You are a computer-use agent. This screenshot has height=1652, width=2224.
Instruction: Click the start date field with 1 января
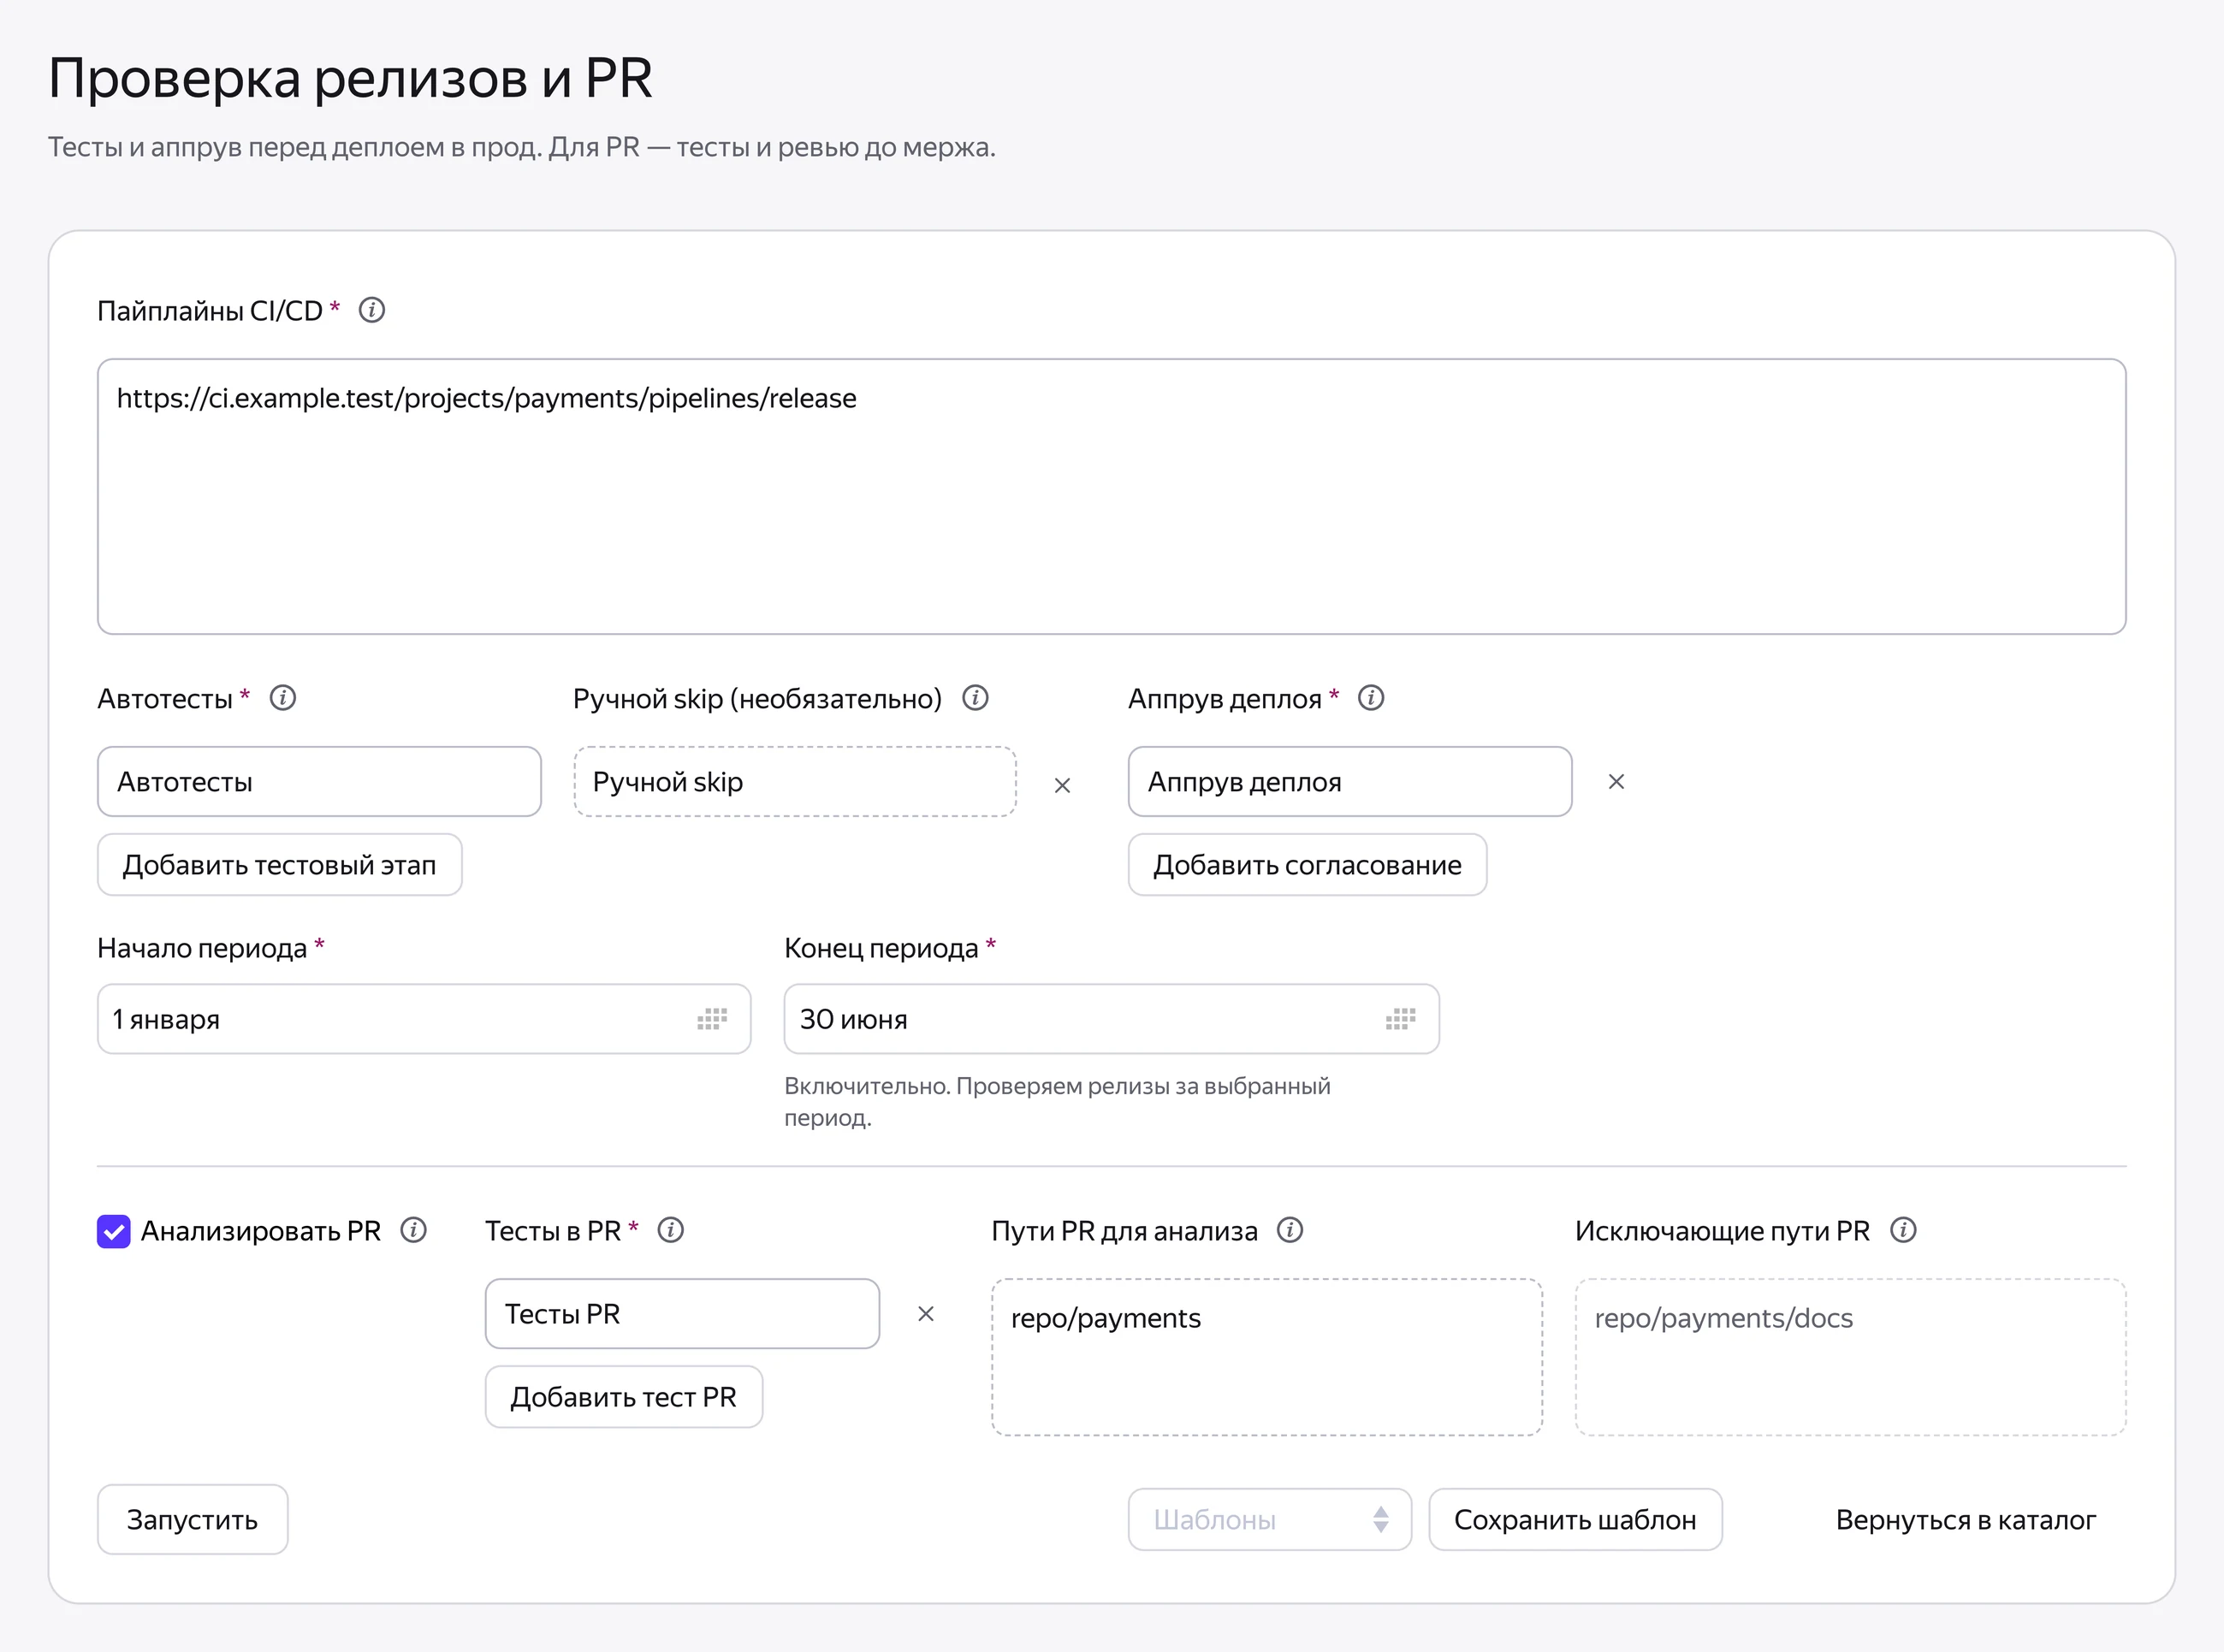(424, 1019)
